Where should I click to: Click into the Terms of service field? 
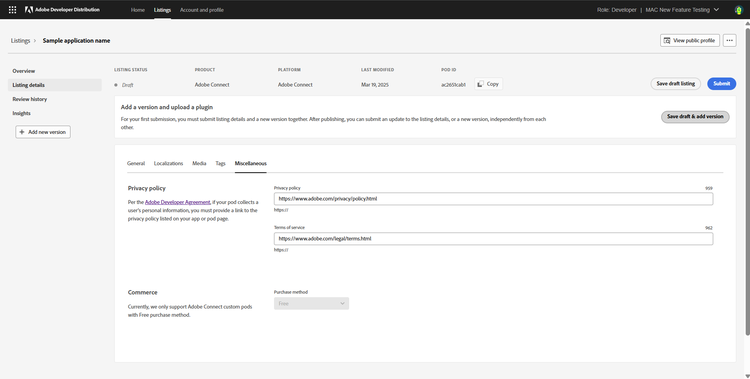coord(493,239)
